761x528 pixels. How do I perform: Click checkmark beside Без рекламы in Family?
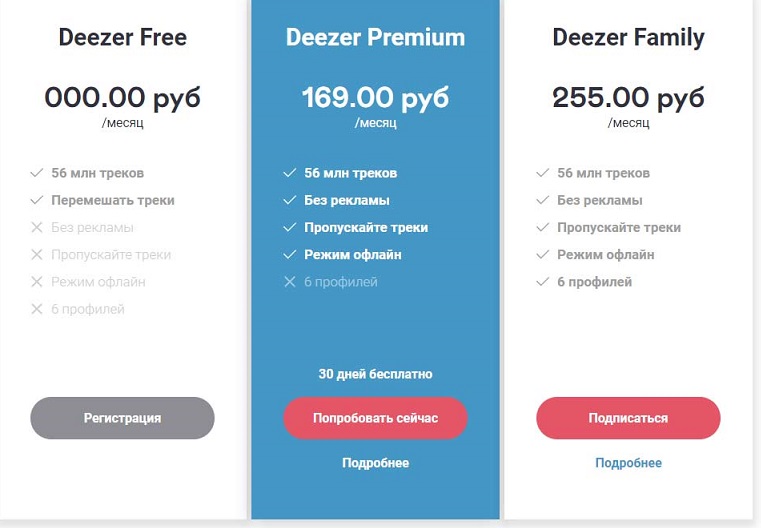543,200
